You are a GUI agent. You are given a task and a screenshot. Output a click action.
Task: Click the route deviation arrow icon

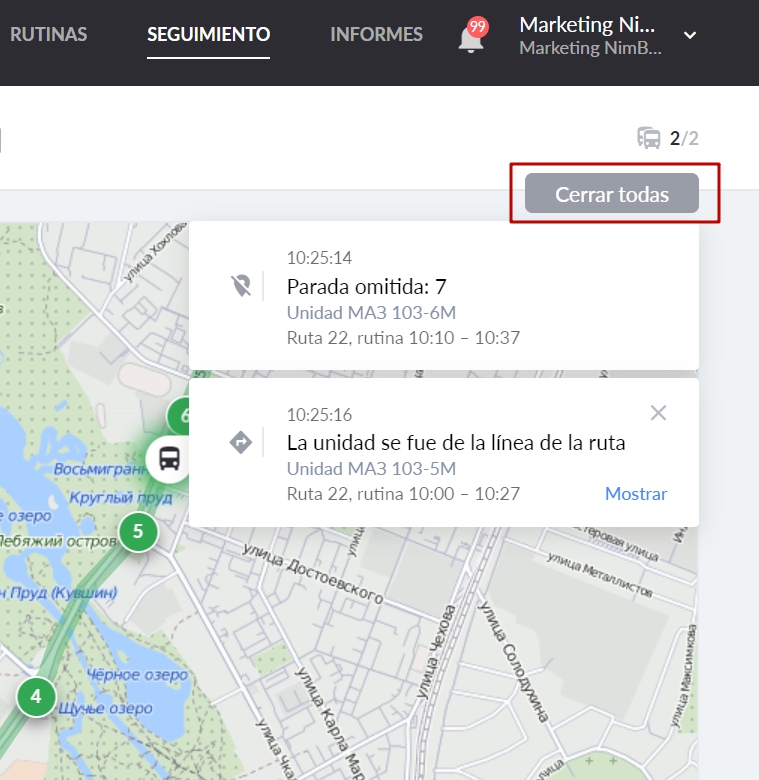pos(241,442)
